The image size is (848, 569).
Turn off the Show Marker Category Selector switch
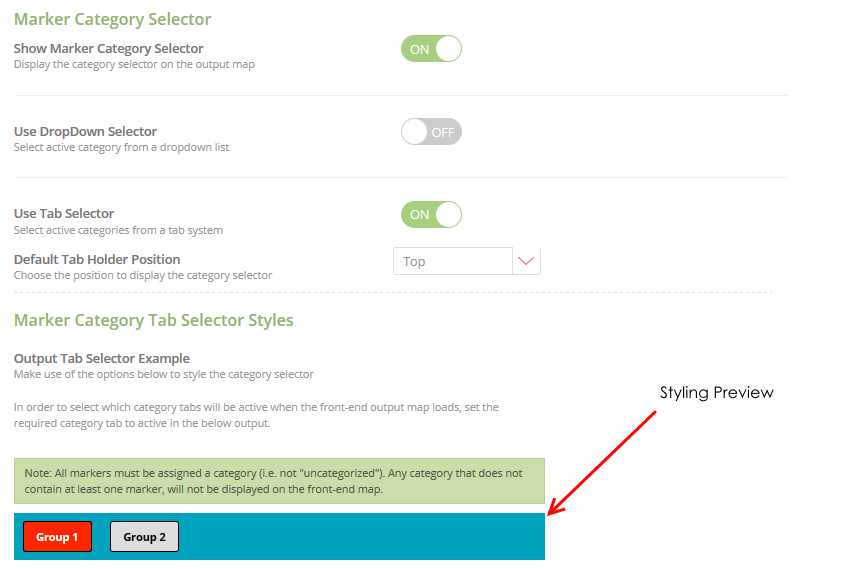tap(431, 49)
